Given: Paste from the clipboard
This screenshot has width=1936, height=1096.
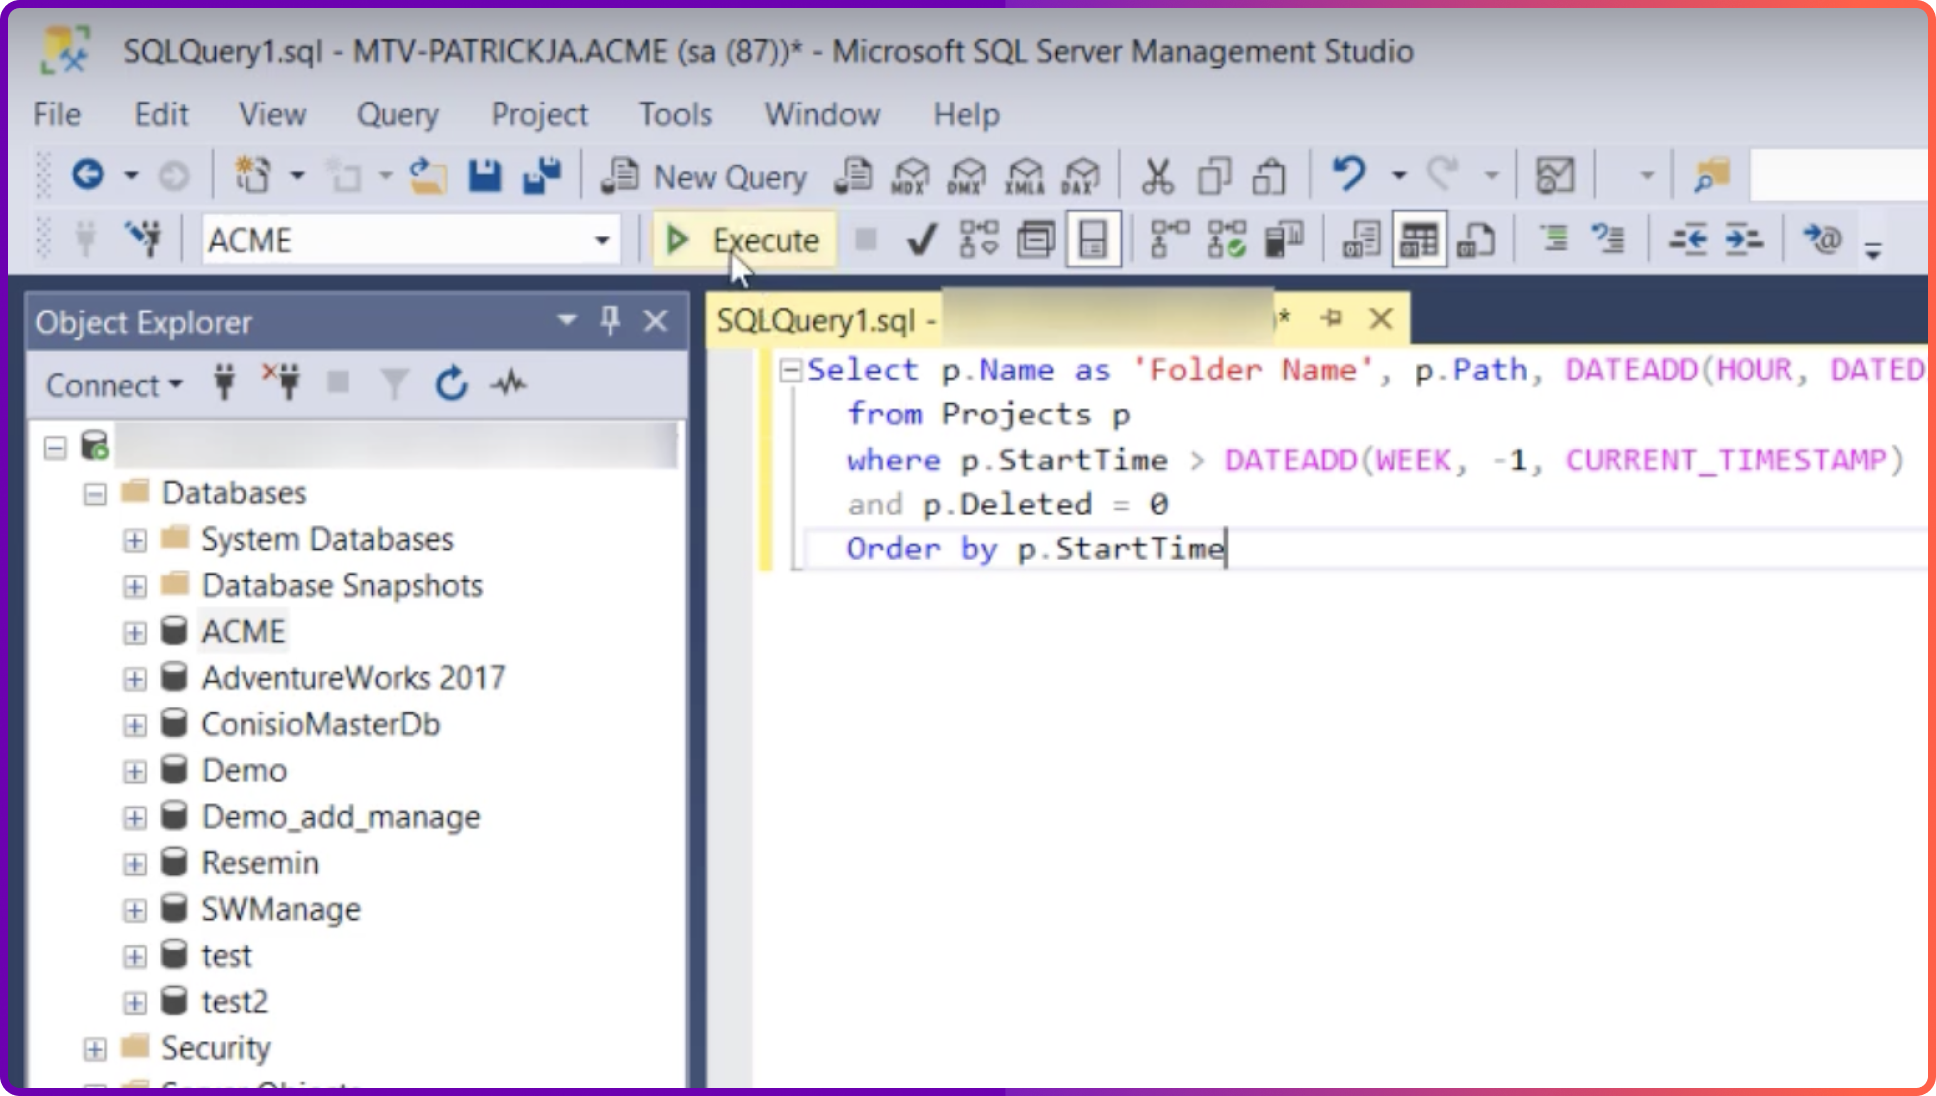Looking at the screenshot, I should [1269, 176].
